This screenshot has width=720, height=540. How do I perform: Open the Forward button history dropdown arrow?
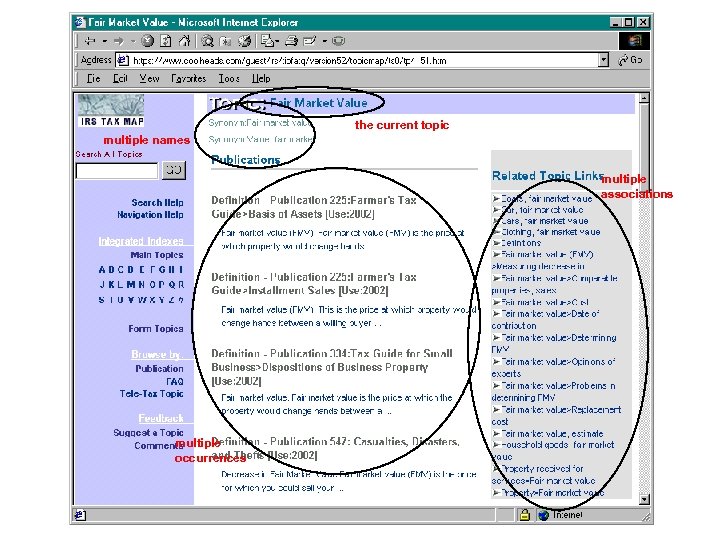point(133,41)
